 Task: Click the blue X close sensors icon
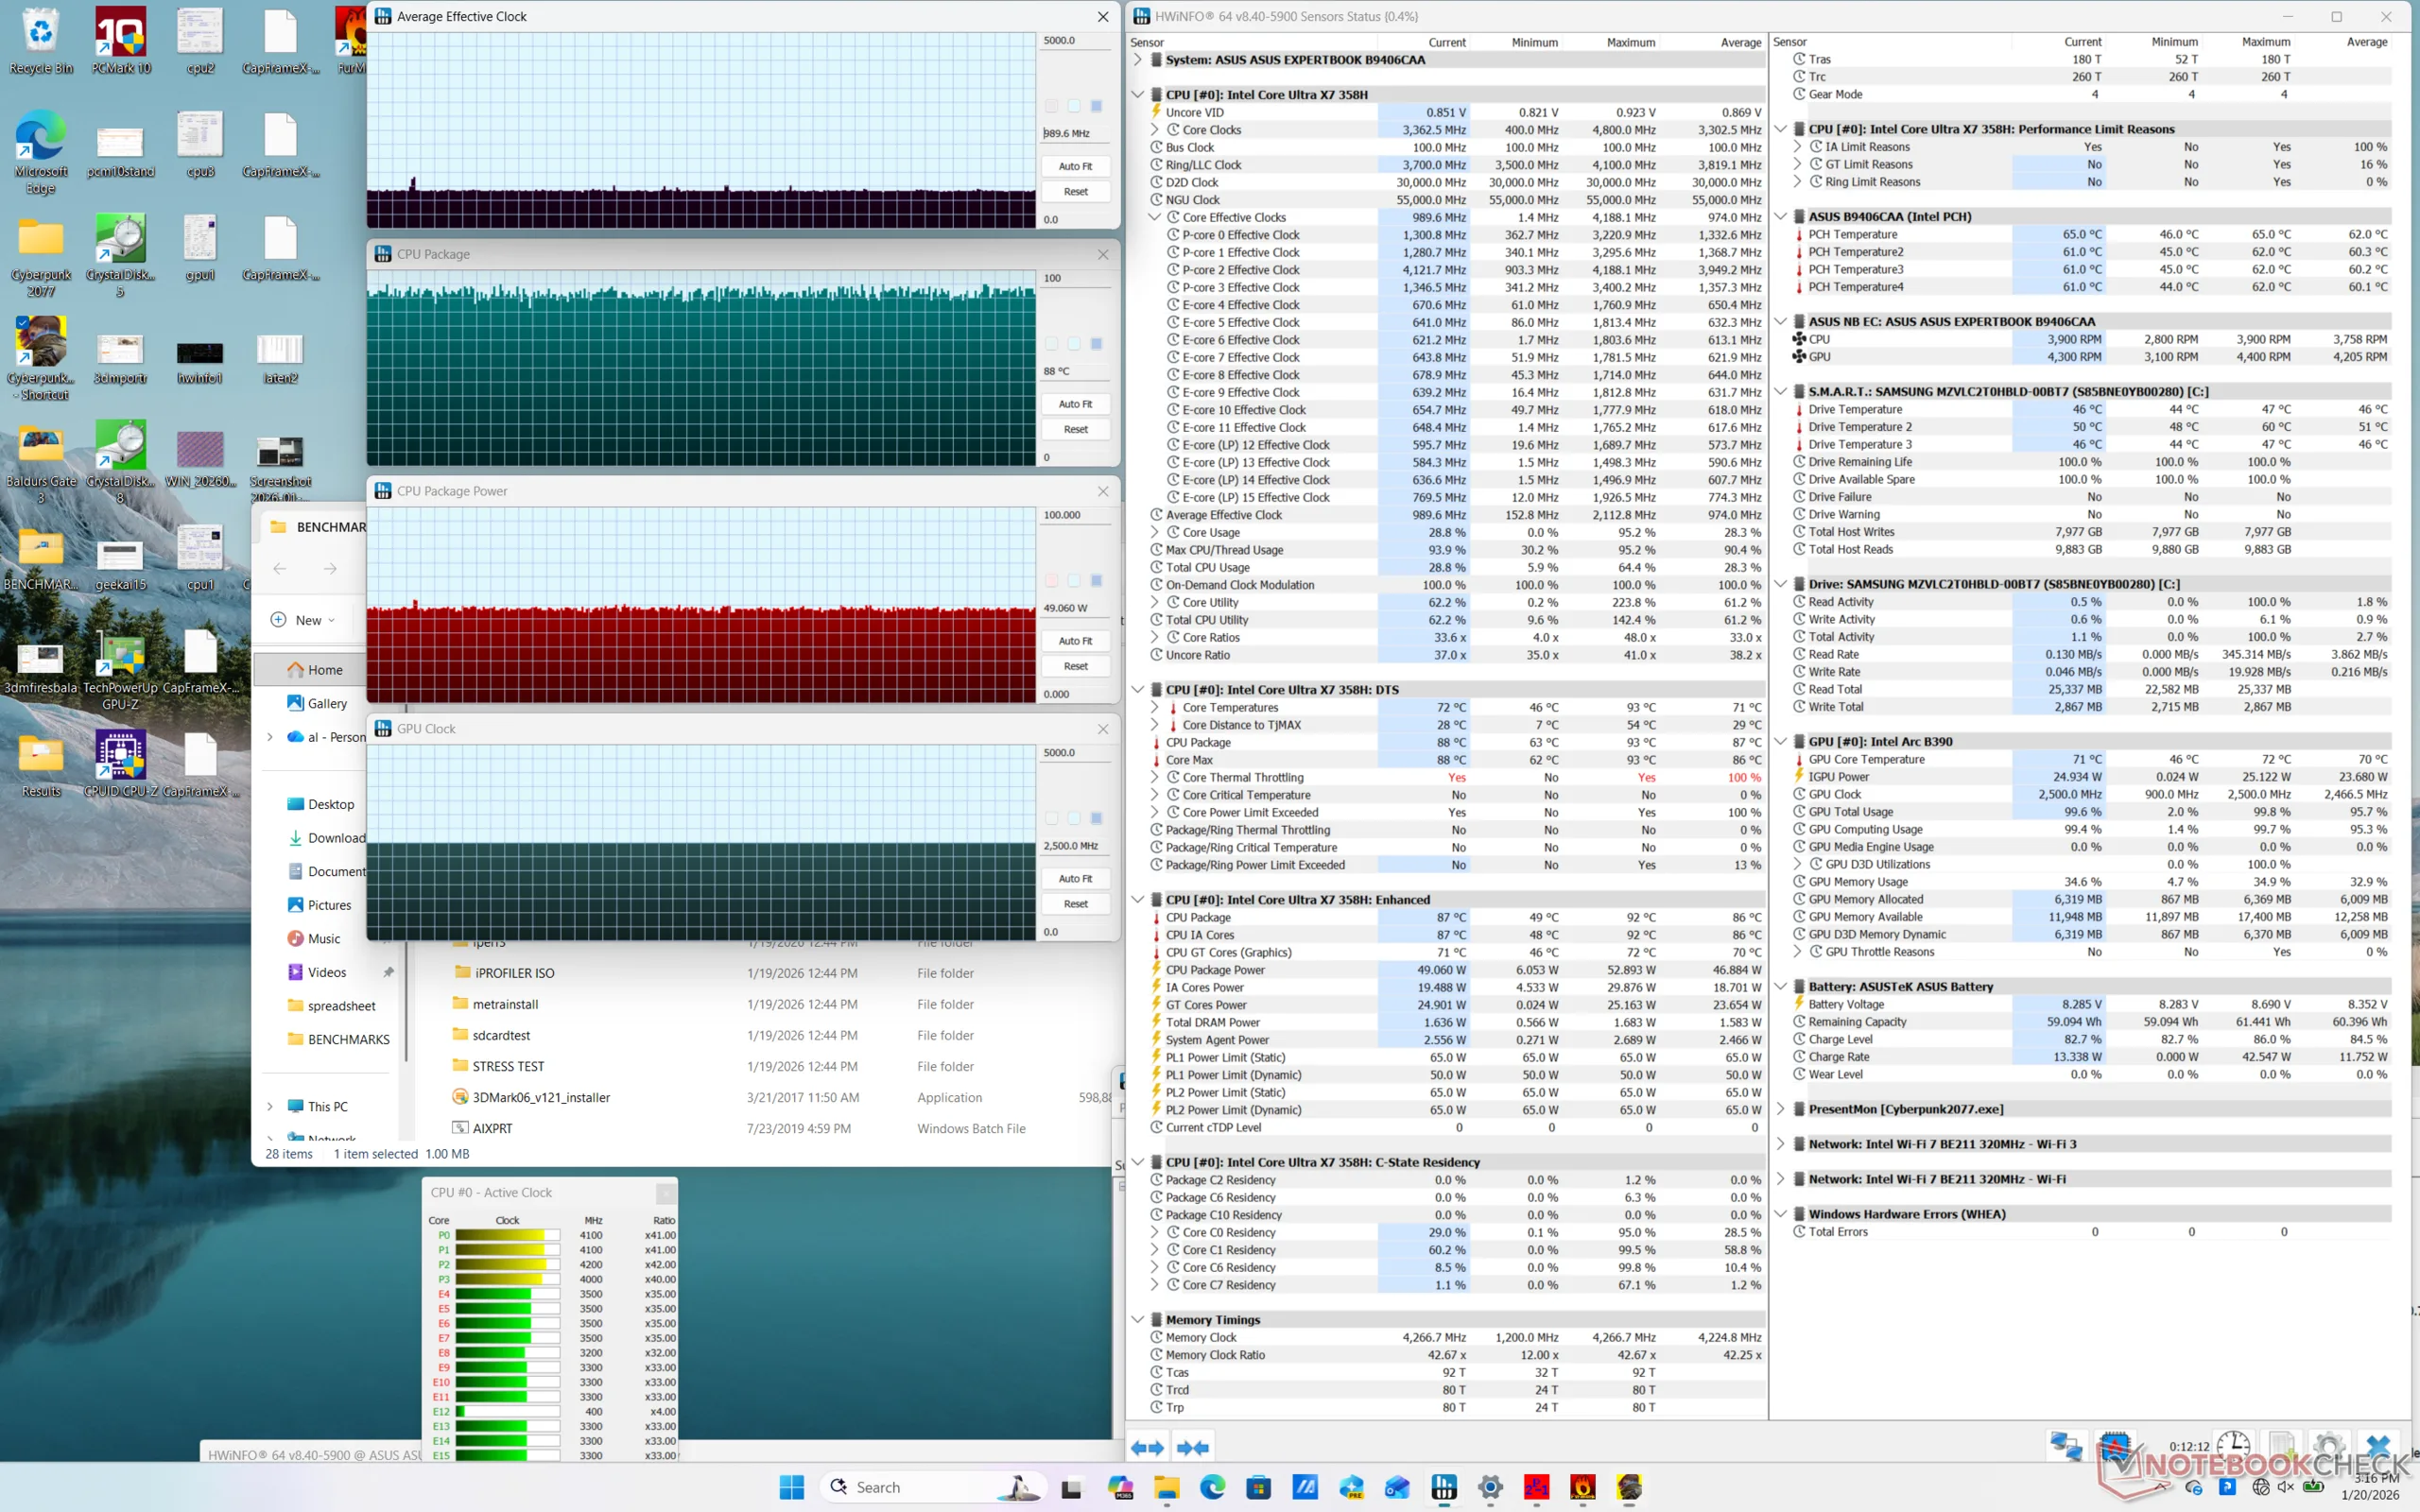tap(2378, 1446)
